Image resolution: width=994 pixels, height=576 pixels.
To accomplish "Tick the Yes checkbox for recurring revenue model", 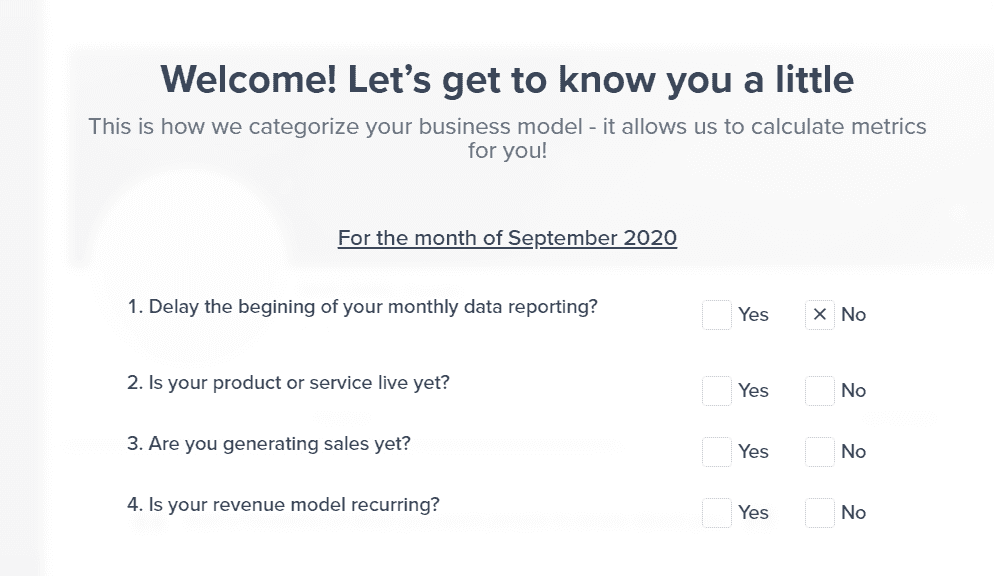I will [717, 513].
